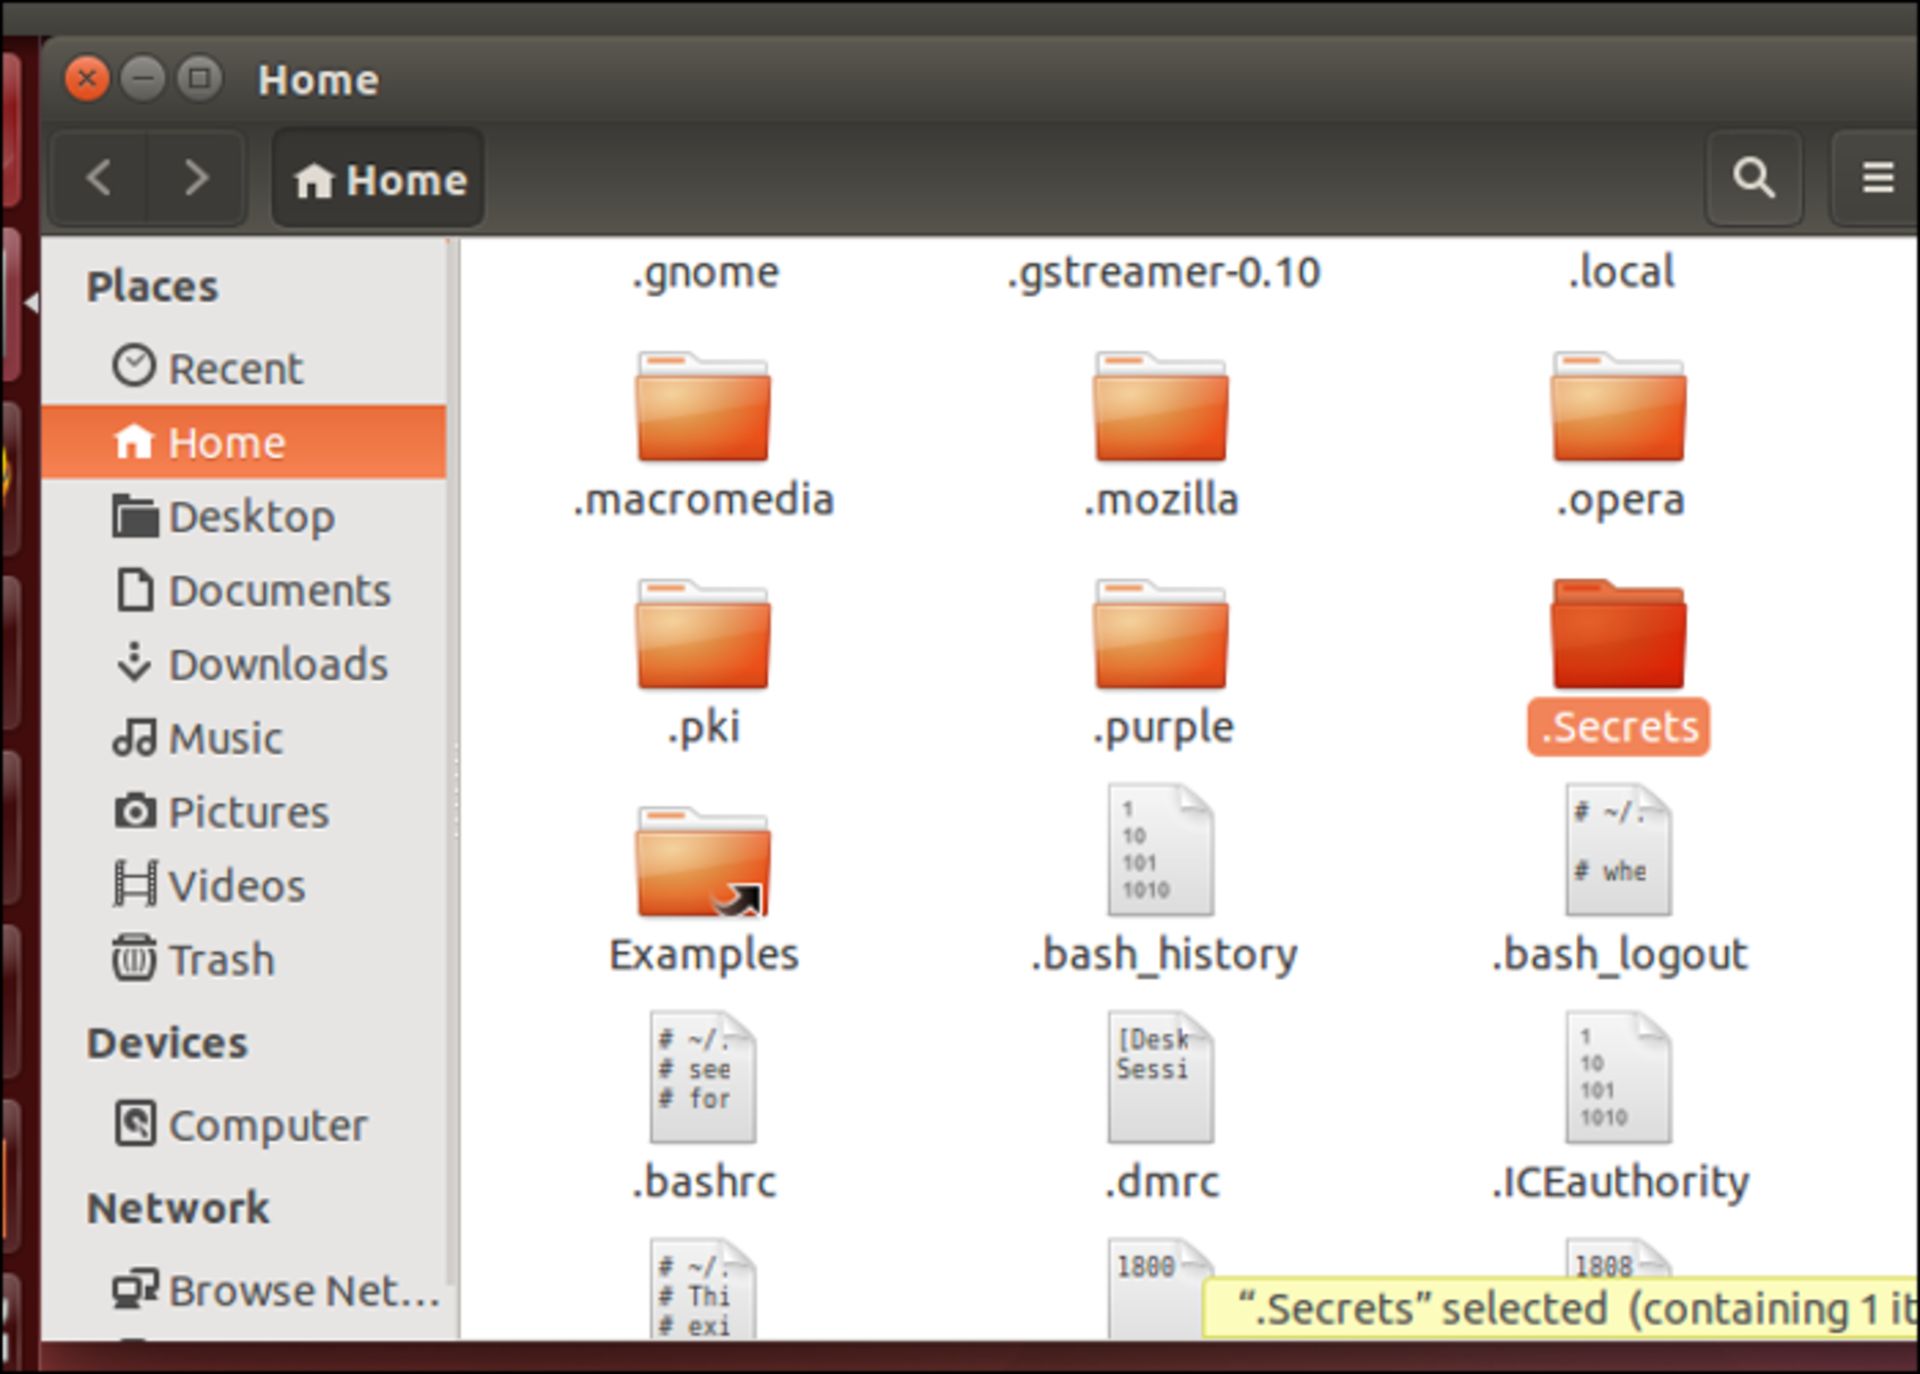Select the Desktop sidebar entry

(252, 517)
